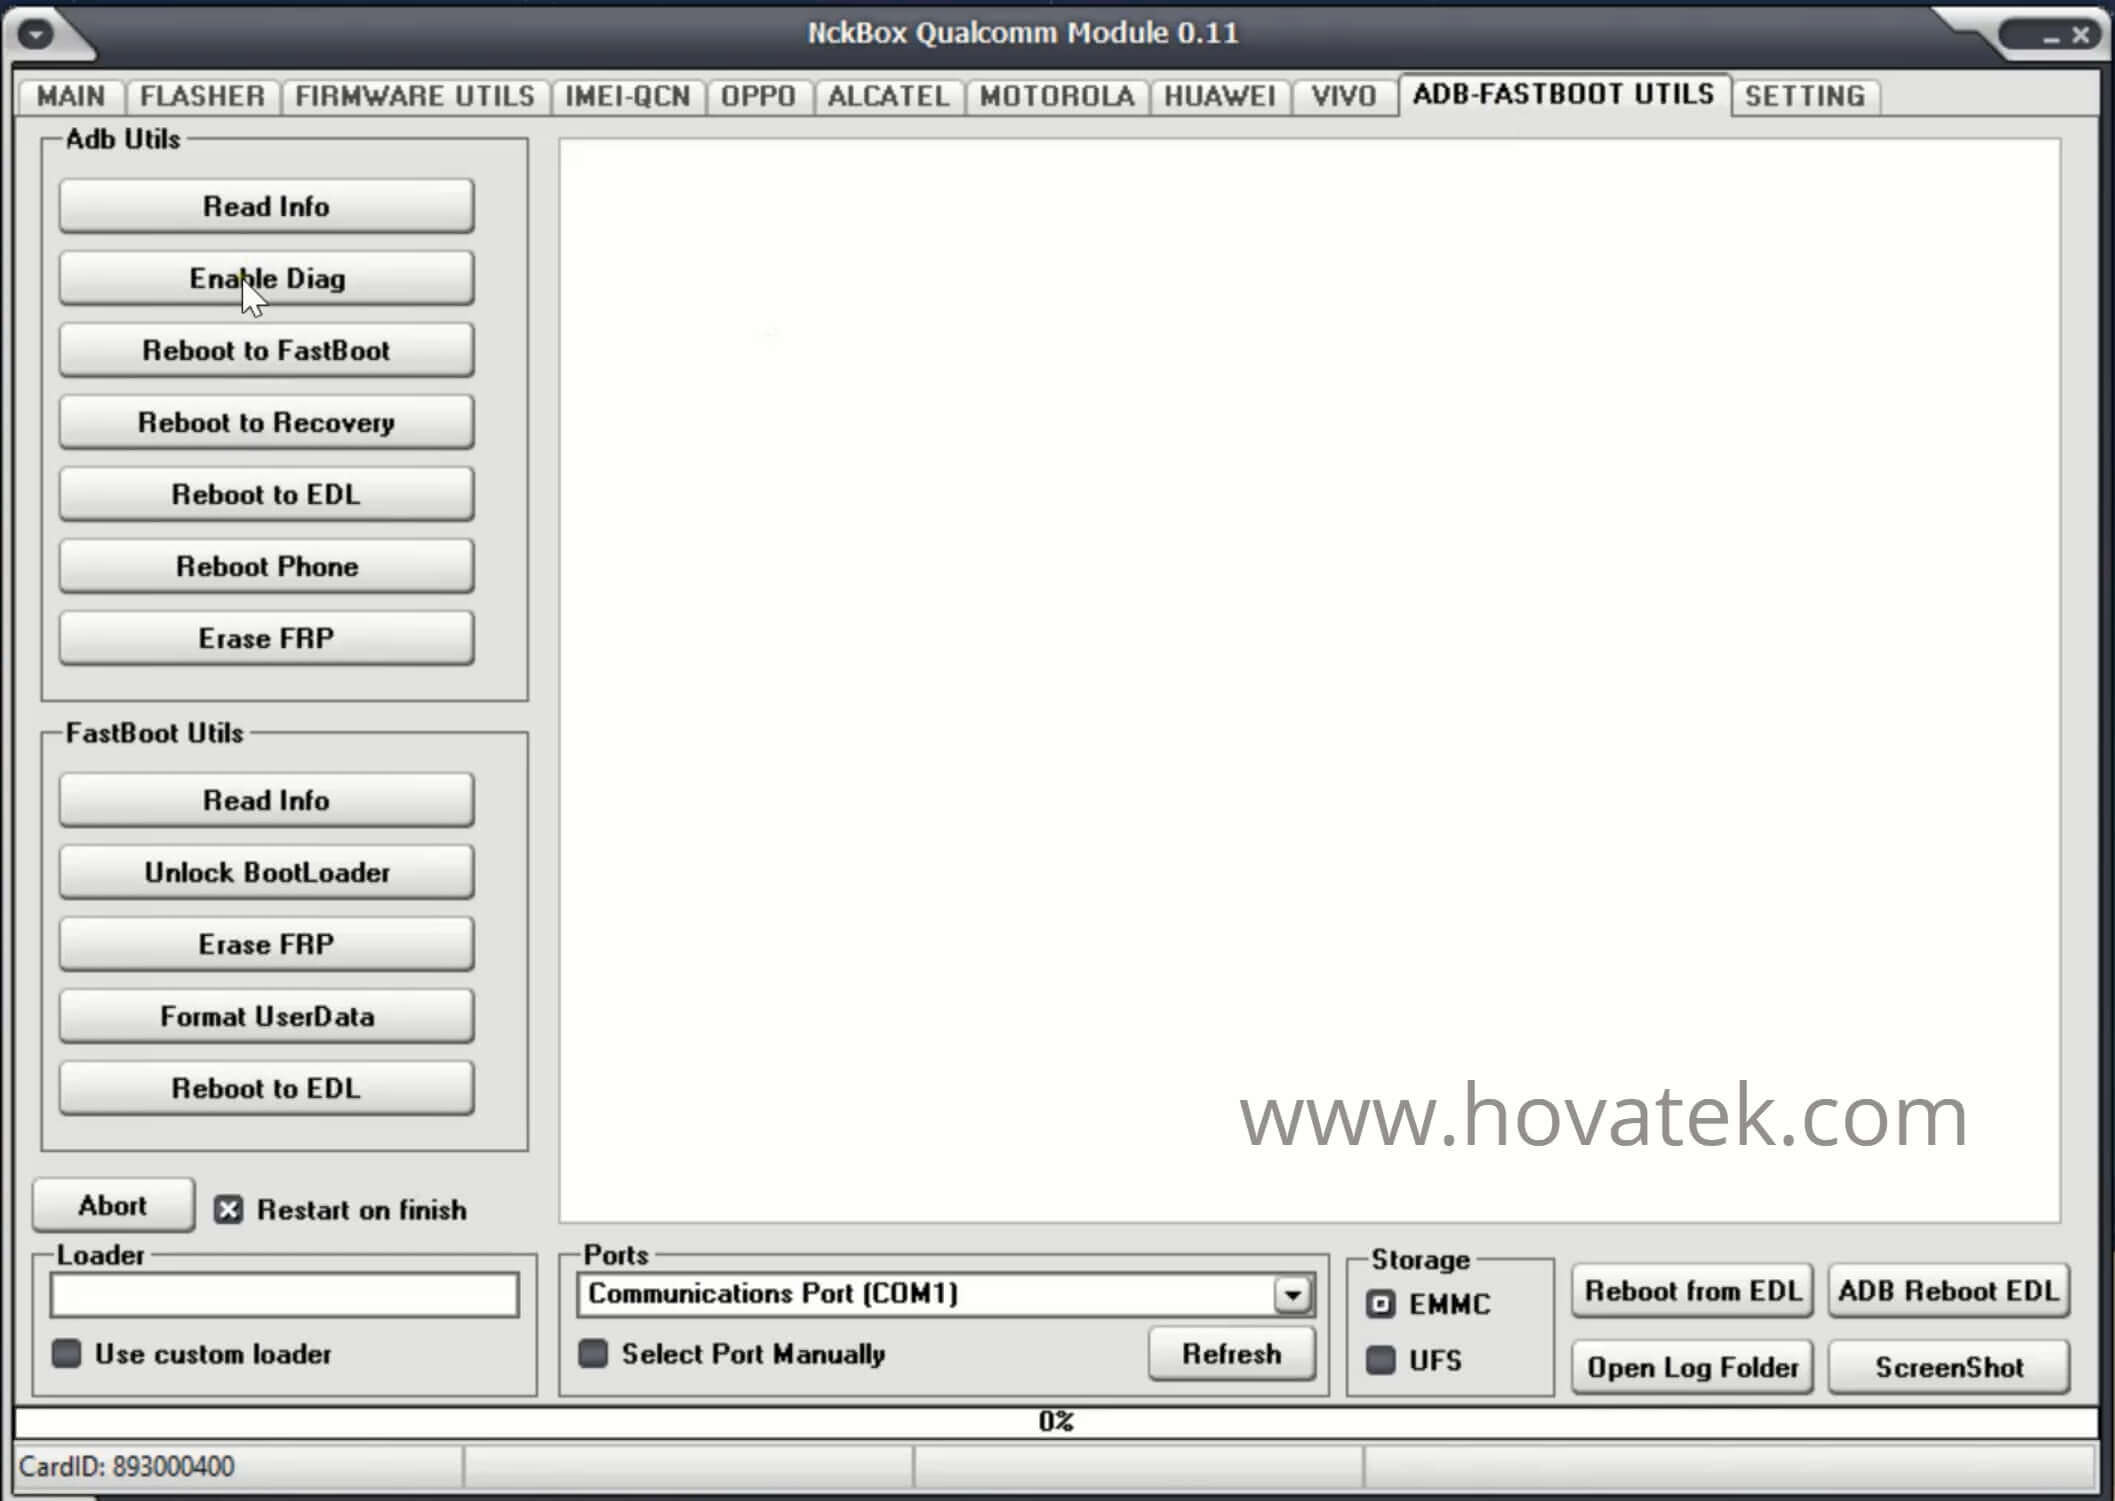Switch to FIRMWARE UTILS tab
The width and height of the screenshot is (2115, 1501).
click(415, 96)
